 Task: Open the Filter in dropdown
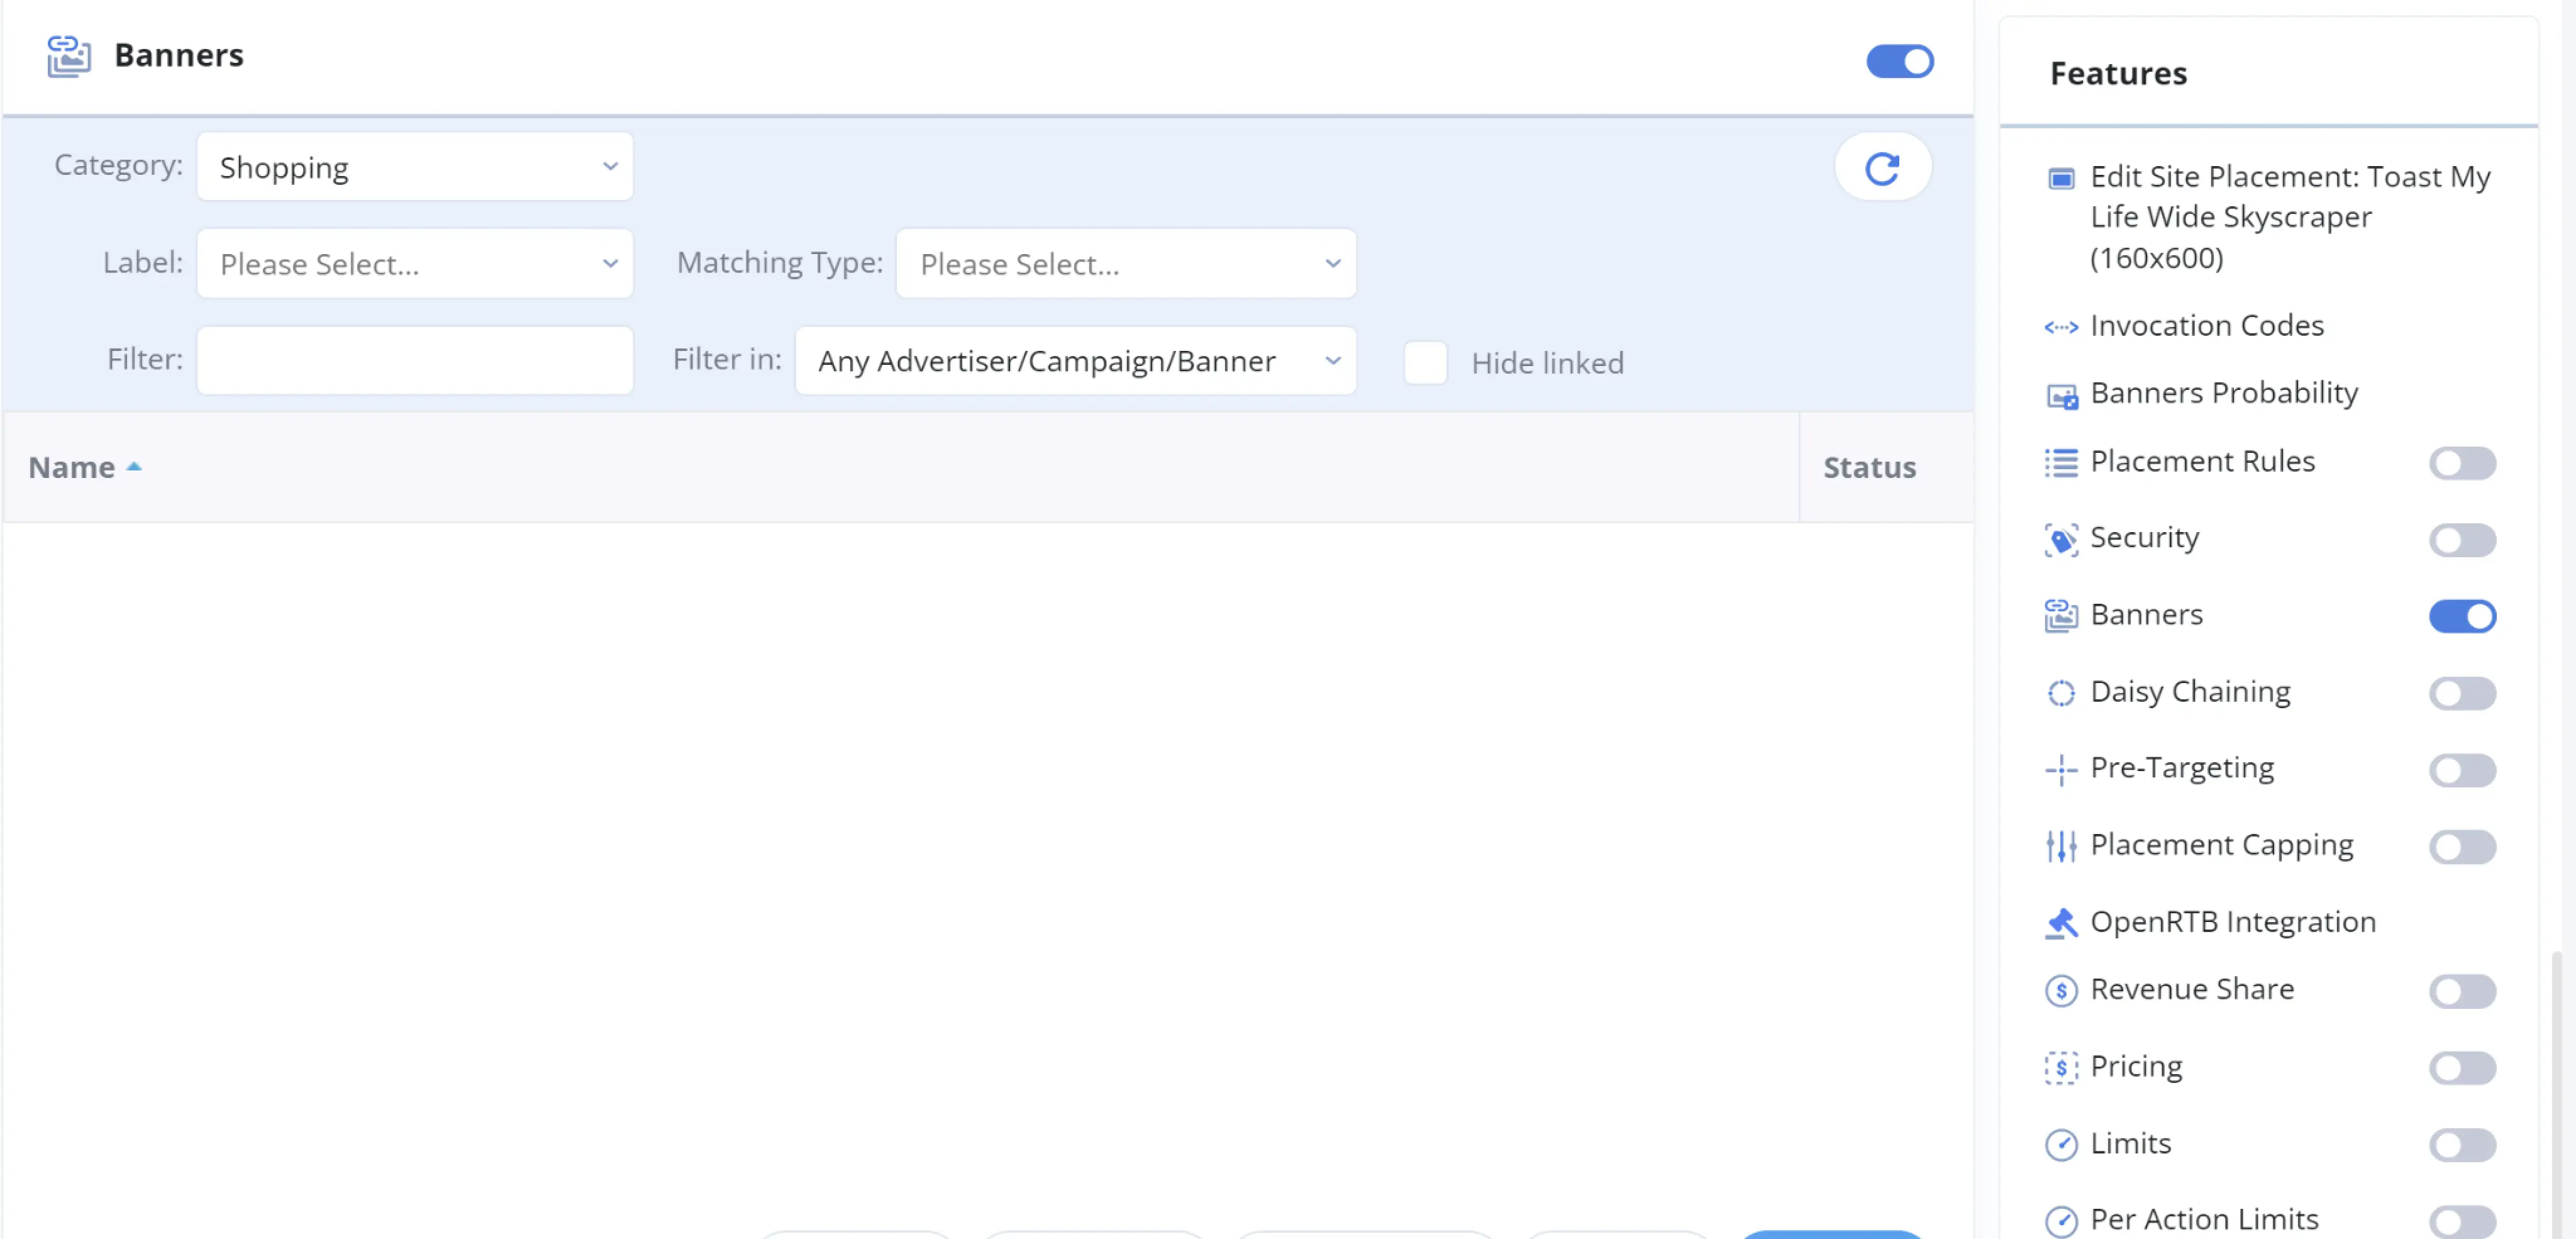(x=1074, y=361)
